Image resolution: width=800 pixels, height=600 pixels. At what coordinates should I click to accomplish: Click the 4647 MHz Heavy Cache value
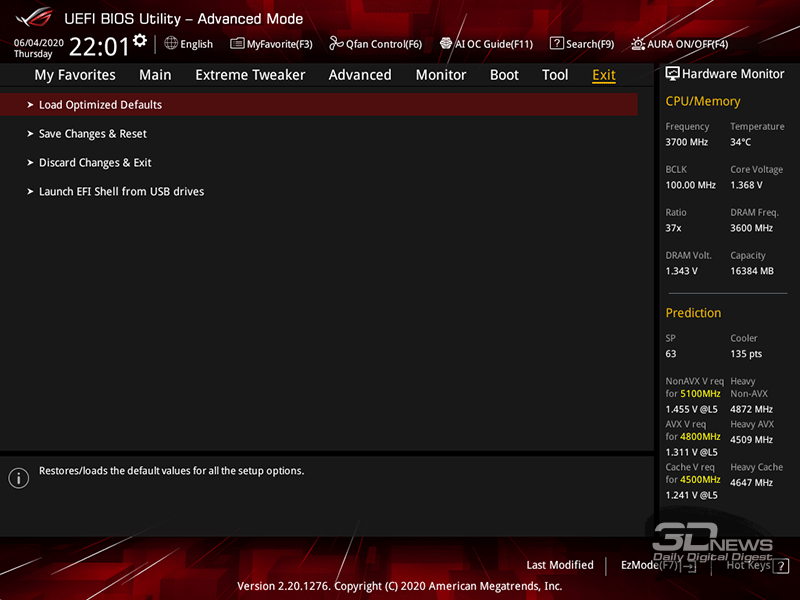[751, 483]
